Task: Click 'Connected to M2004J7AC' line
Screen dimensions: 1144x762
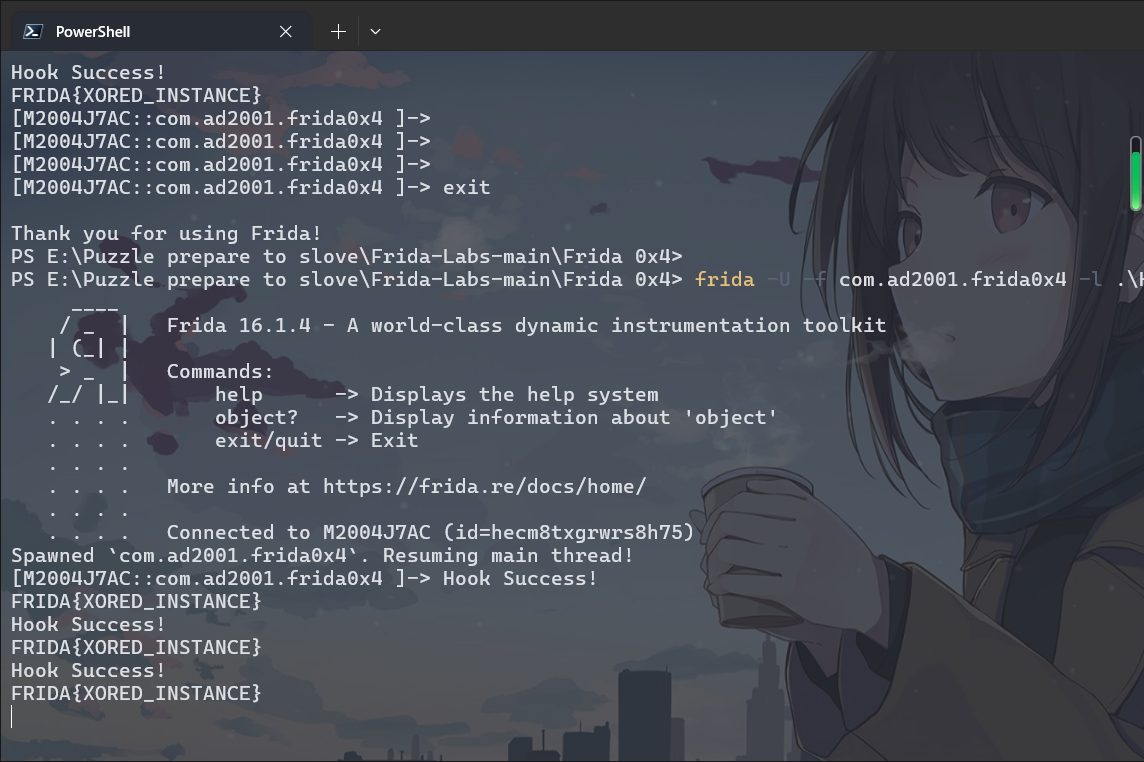Action: (x=430, y=532)
